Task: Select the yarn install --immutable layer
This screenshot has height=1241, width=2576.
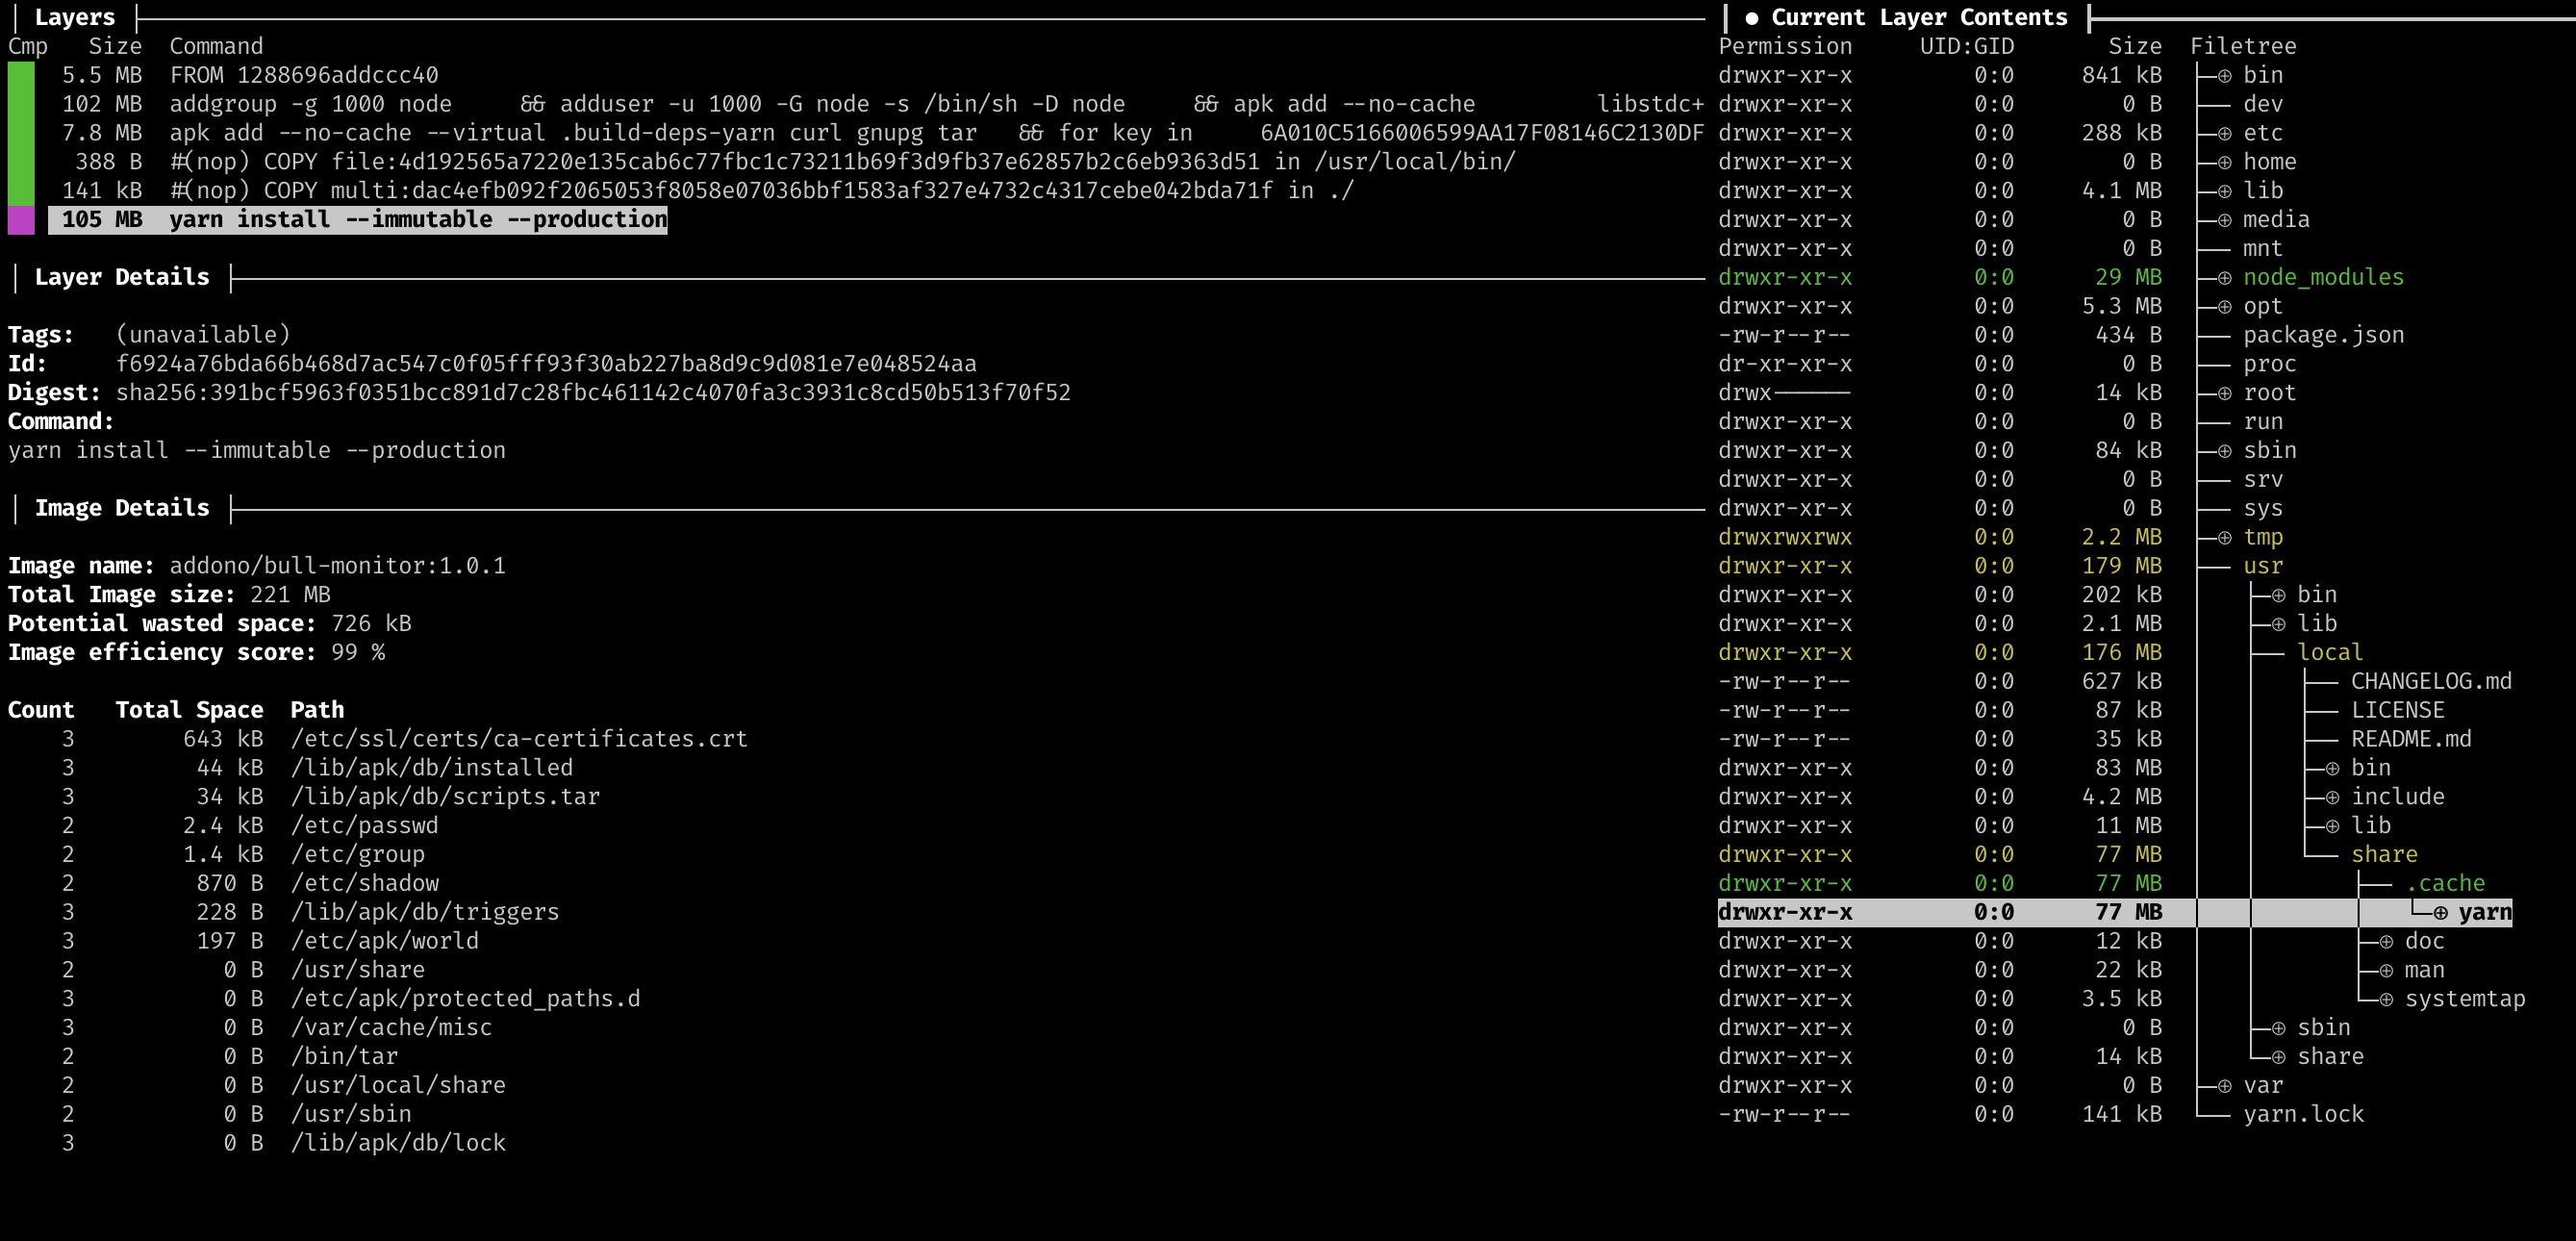Action: pyautogui.click(x=358, y=220)
